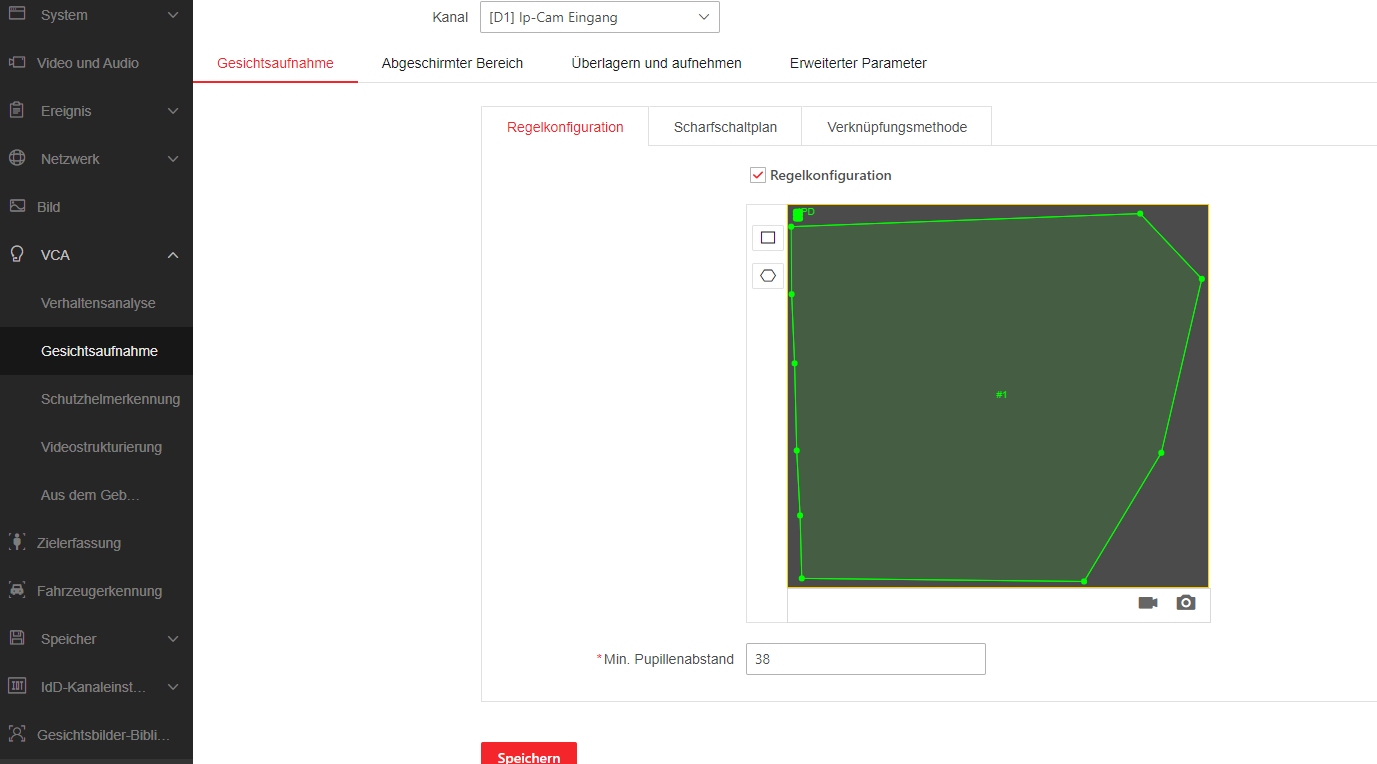Image resolution: width=1377 pixels, height=764 pixels.
Task: Click the VCA lightbulb icon in sidebar
Action: 17,255
